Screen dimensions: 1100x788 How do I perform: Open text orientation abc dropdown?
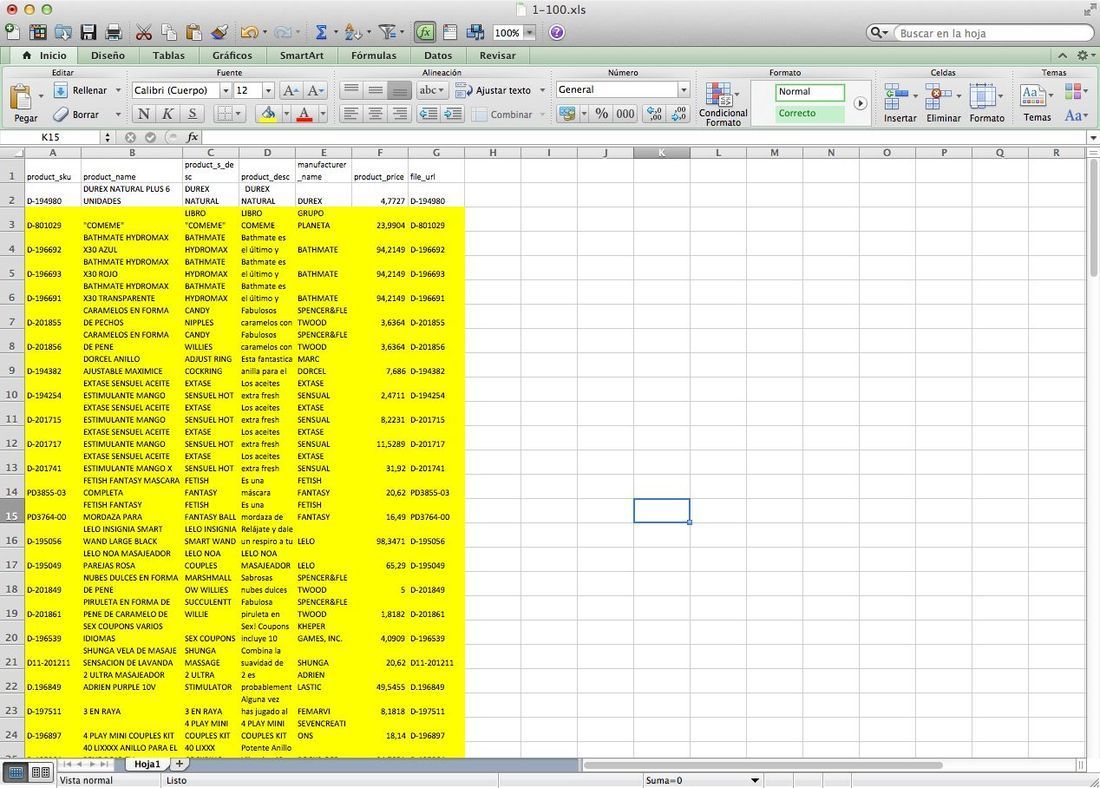tap(431, 90)
